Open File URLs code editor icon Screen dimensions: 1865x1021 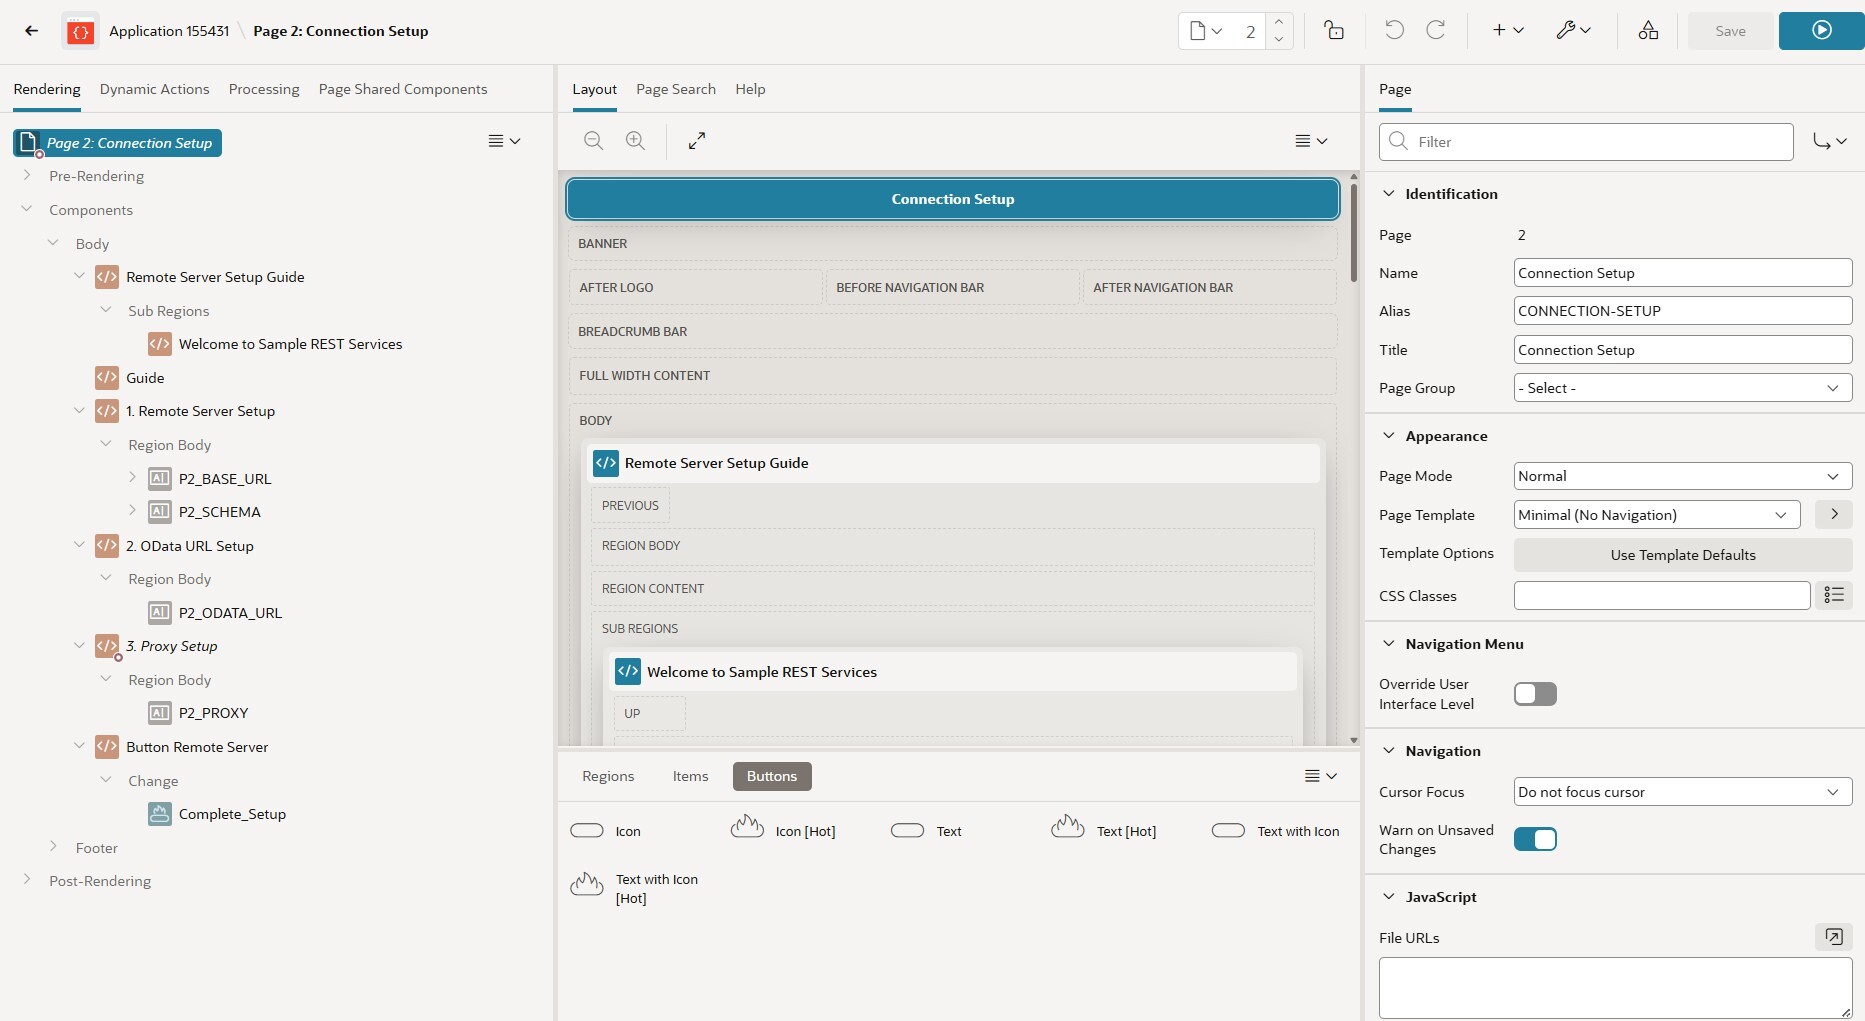[1834, 936]
